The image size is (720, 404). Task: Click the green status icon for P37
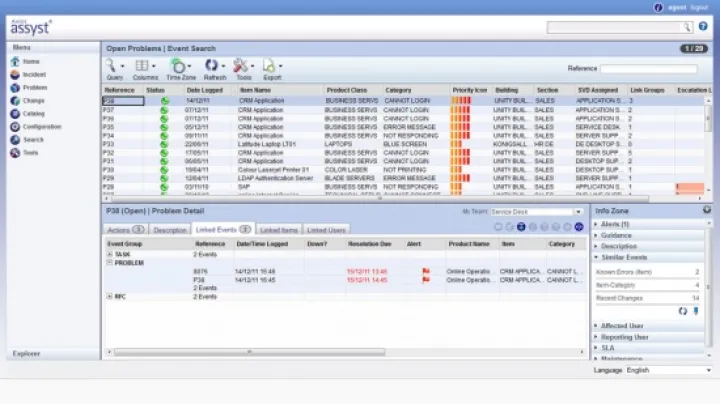click(164, 110)
